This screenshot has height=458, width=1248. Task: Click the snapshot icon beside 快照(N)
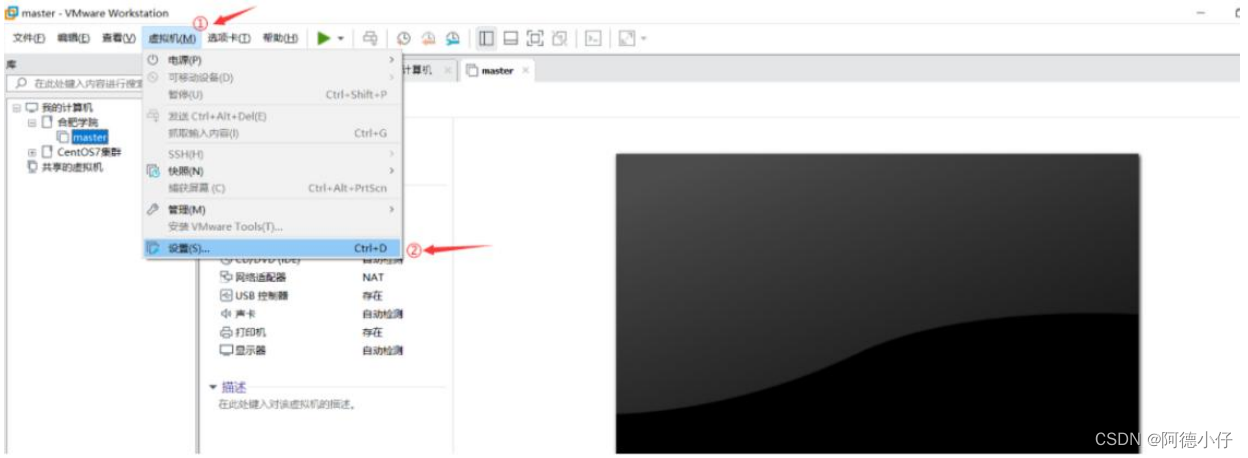pos(153,171)
